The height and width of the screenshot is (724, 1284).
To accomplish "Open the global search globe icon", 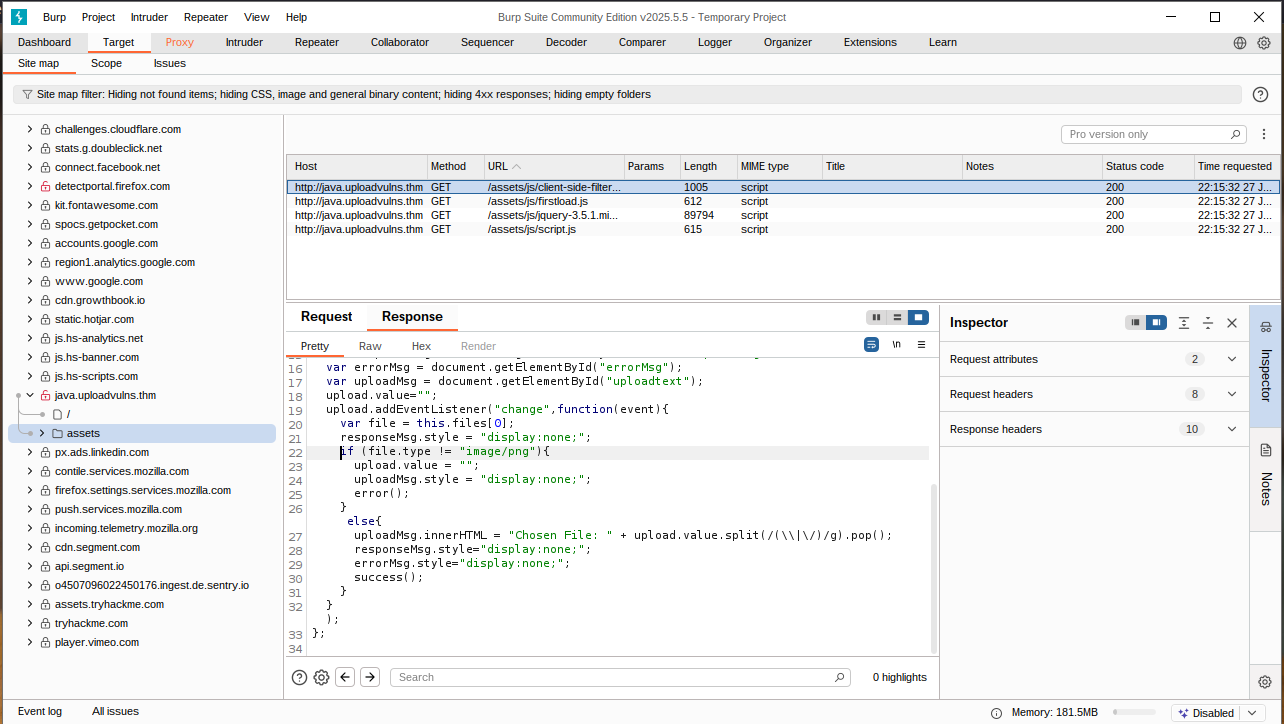I will click(x=1240, y=43).
